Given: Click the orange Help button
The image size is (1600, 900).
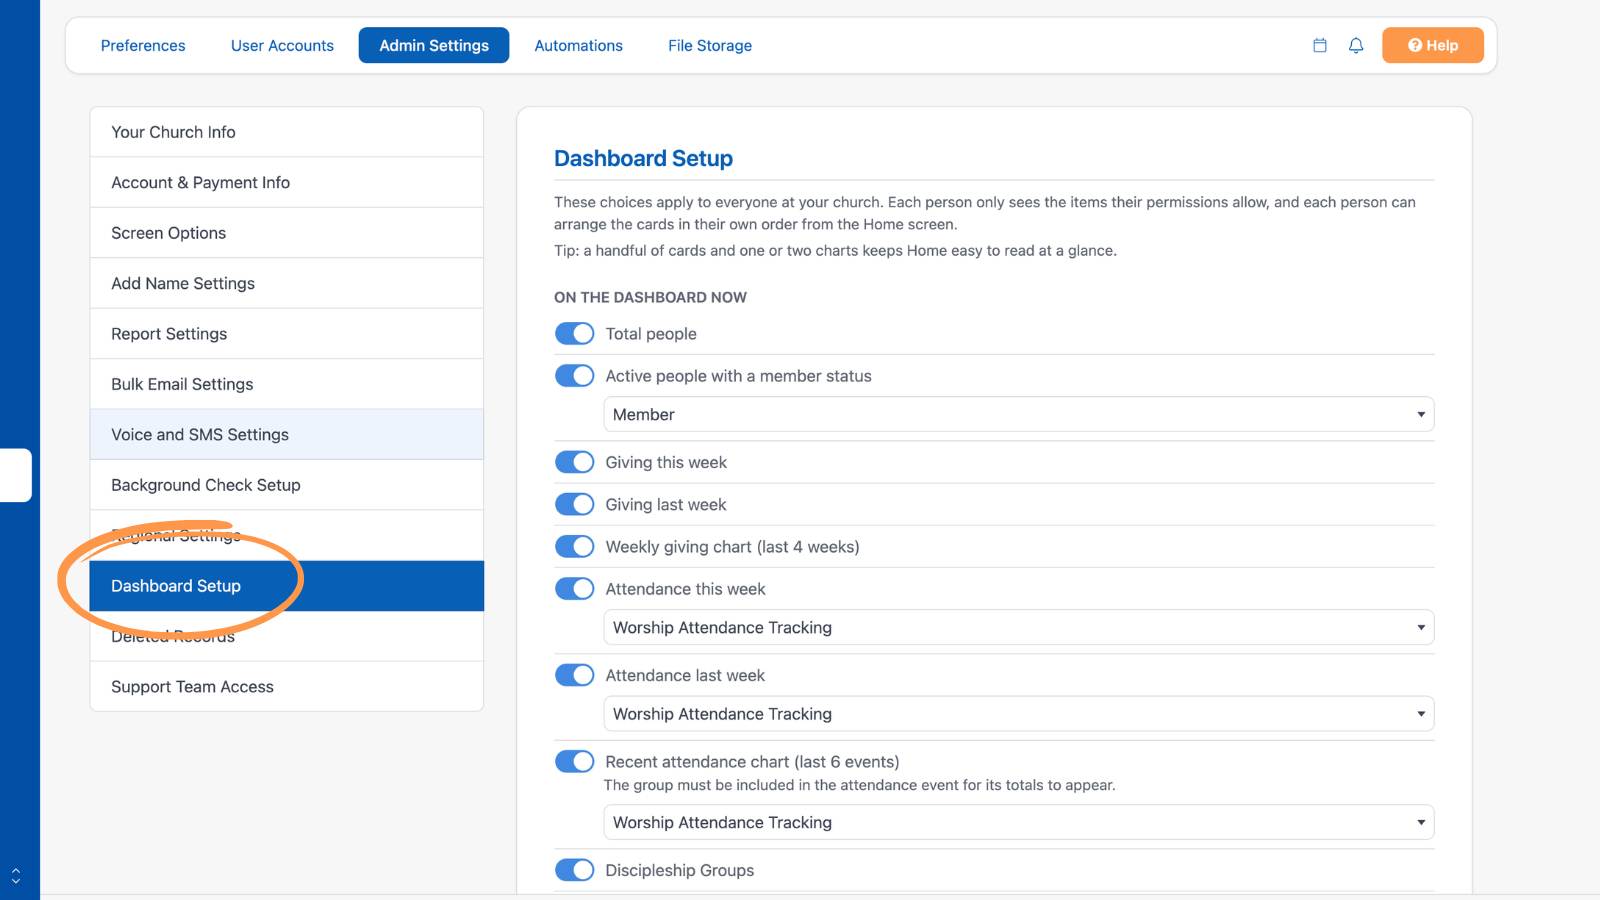Looking at the screenshot, I should click(1433, 45).
